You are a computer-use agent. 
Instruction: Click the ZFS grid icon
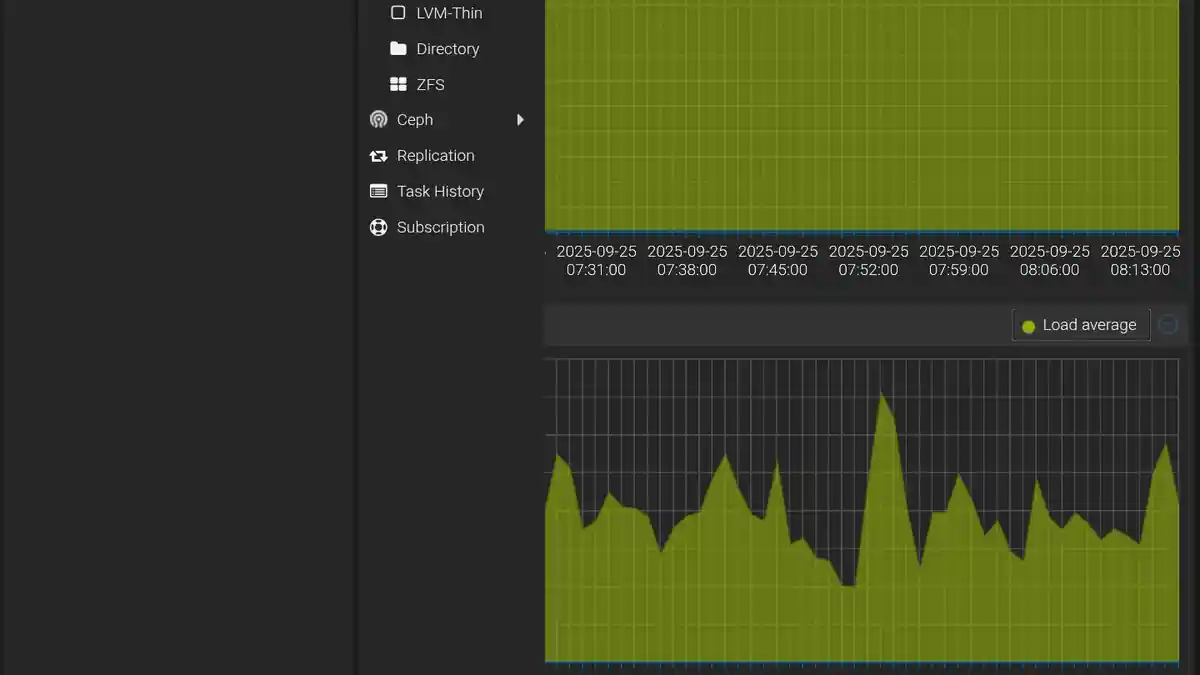398,85
